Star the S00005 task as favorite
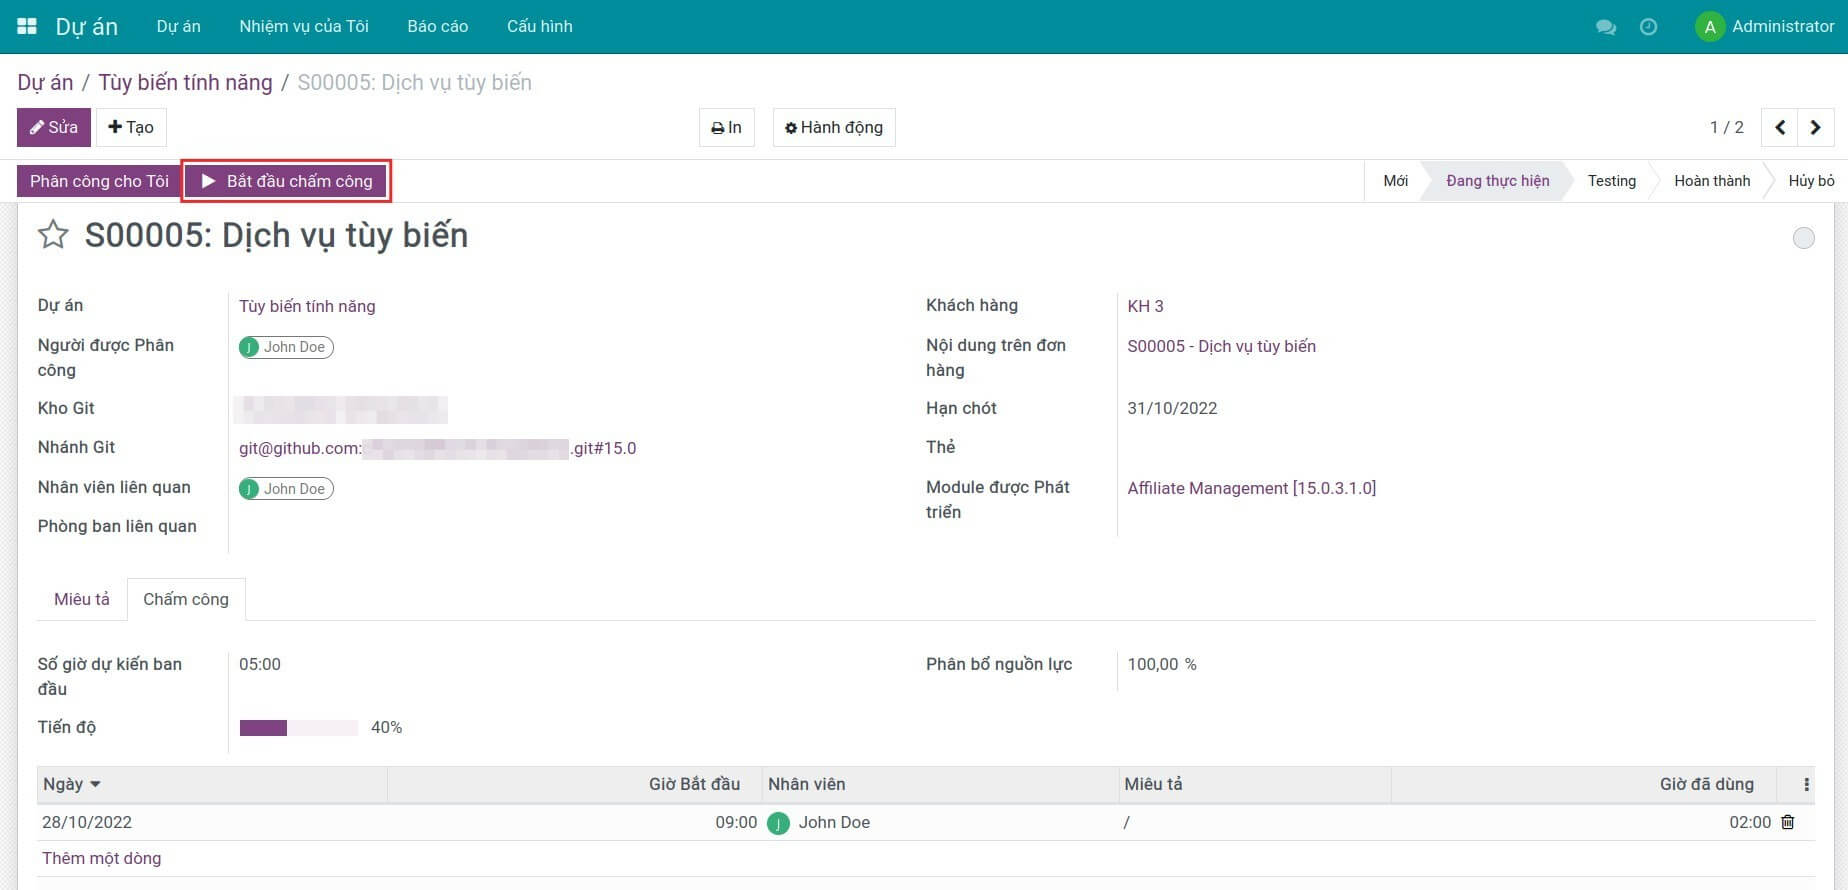This screenshot has width=1848, height=890. click(53, 235)
